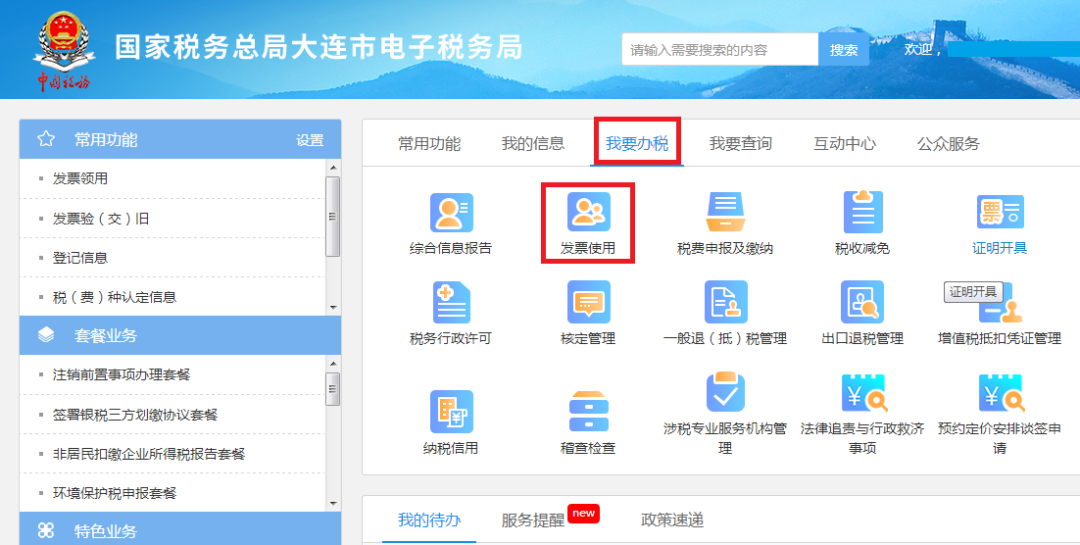Open 税费申报及缴纳 icon
1080x545 pixels.
tap(725, 212)
